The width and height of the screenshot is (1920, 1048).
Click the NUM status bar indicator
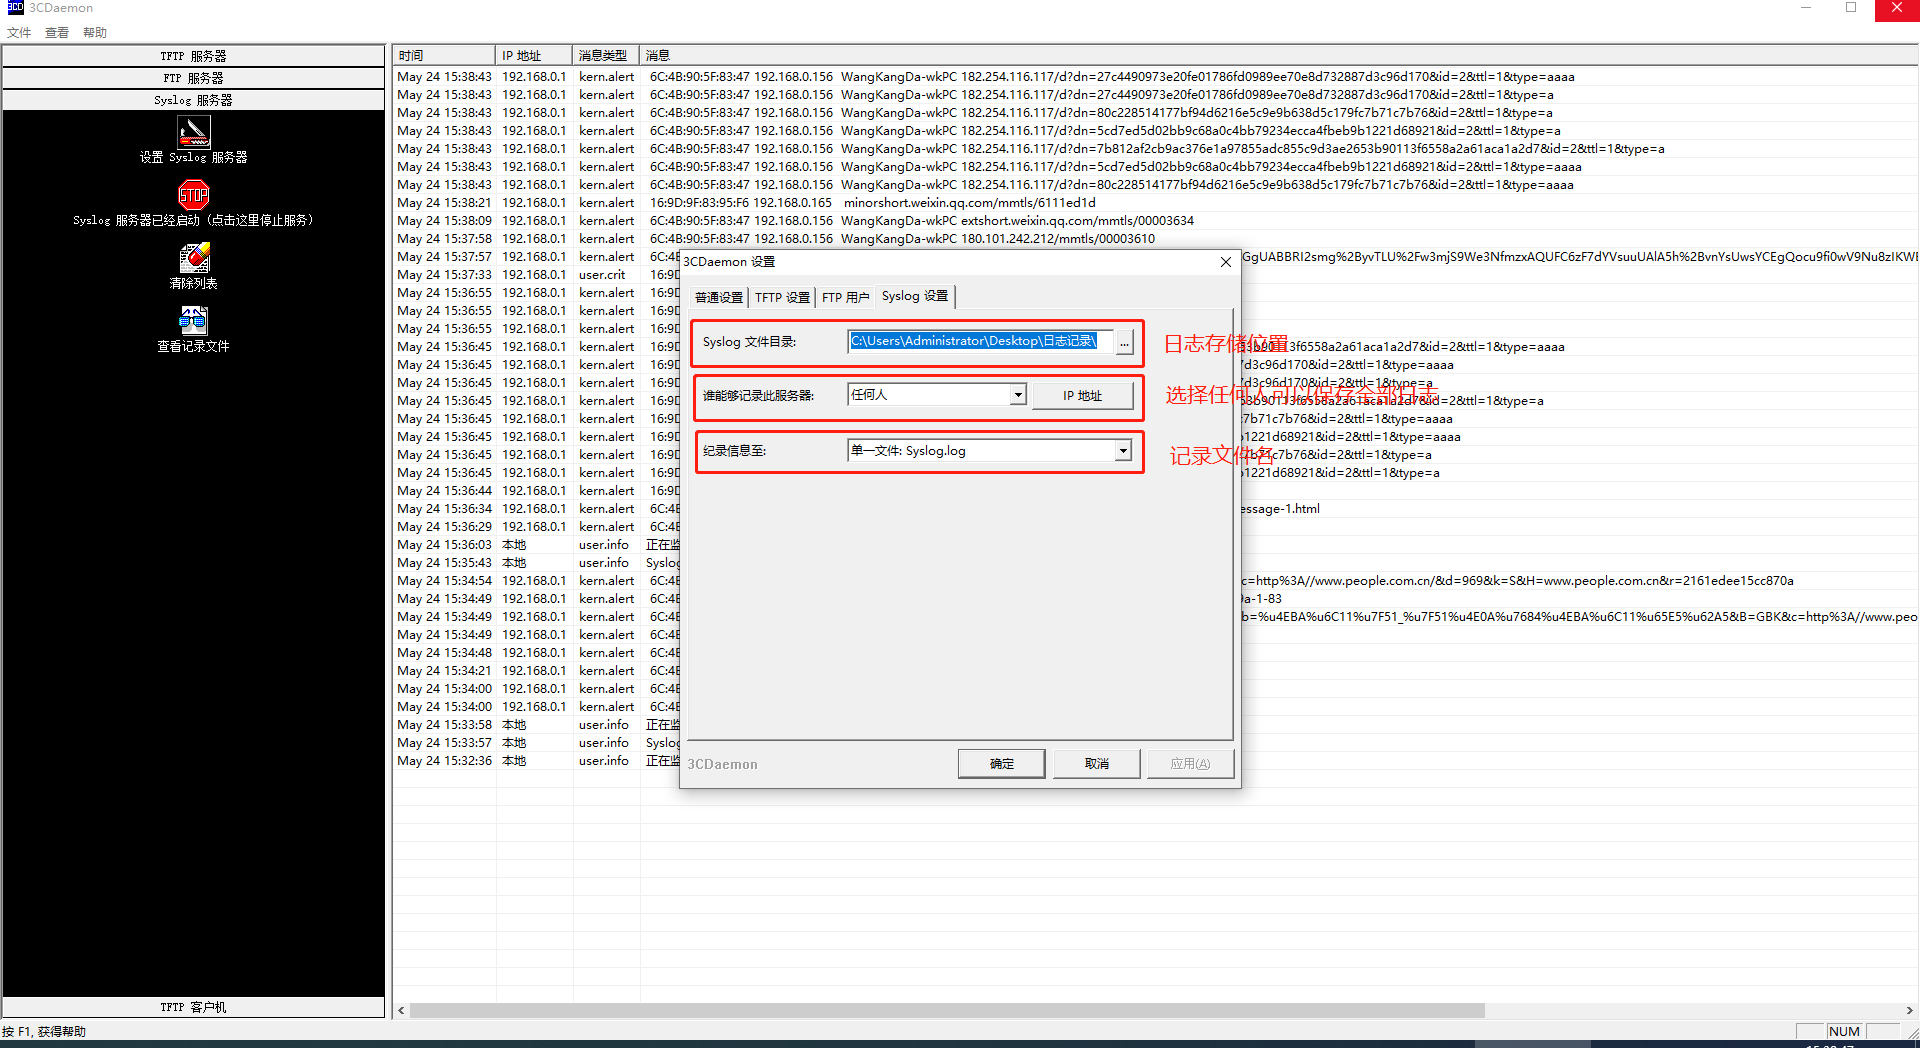click(x=1844, y=1031)
